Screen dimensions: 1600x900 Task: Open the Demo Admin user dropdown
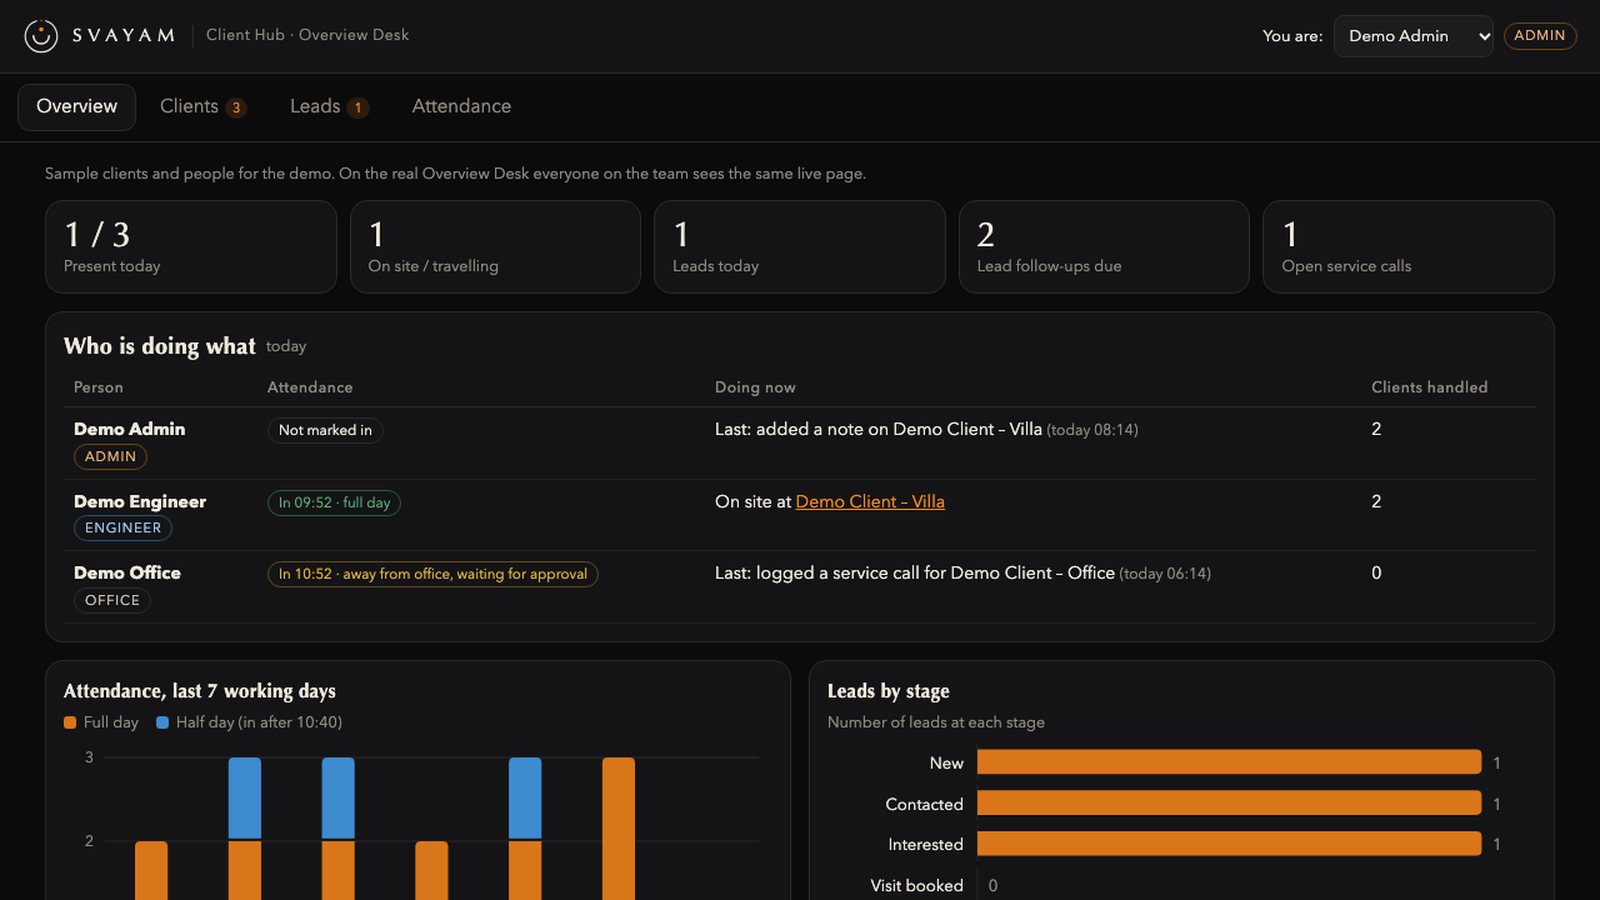tap(1413, 36)
